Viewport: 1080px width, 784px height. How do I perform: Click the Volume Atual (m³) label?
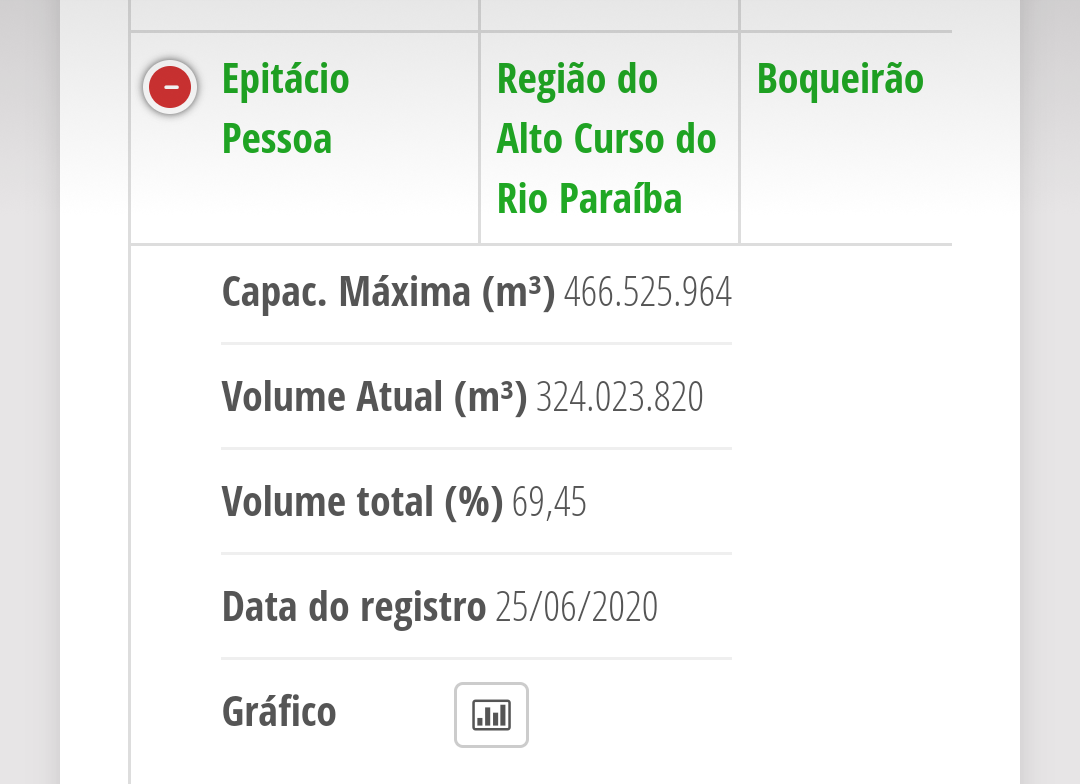[374, 397]
